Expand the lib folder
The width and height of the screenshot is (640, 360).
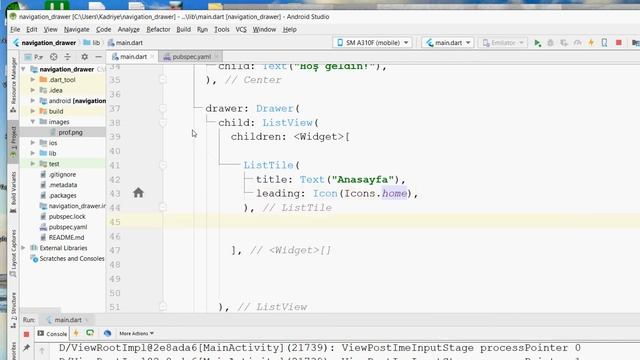pyautogui.click(x=33, y=153)
